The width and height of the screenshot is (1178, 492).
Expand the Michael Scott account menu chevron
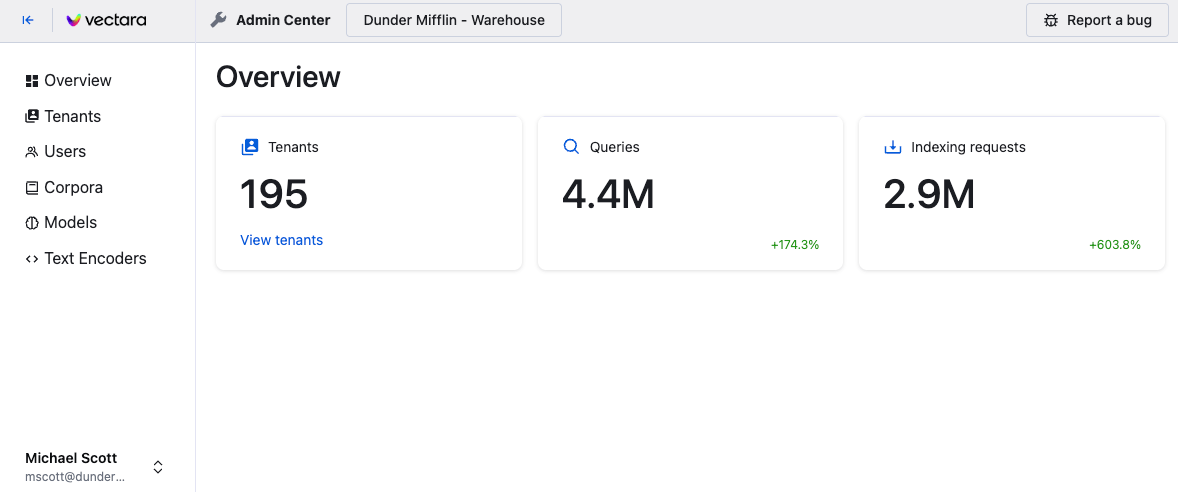(x=158, y=467)
